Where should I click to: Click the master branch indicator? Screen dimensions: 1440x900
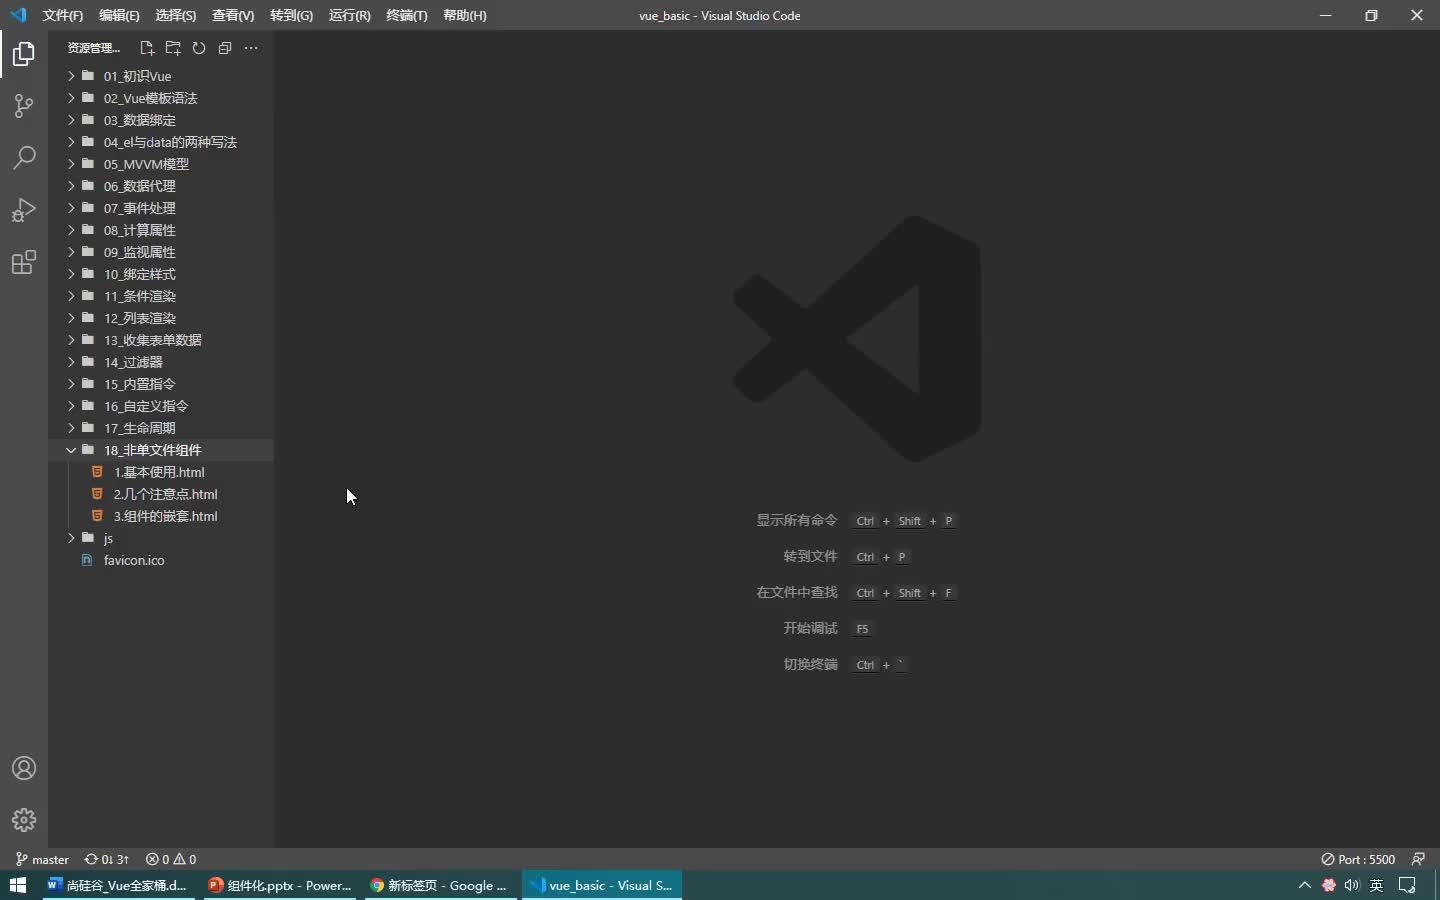pos(42,859)
